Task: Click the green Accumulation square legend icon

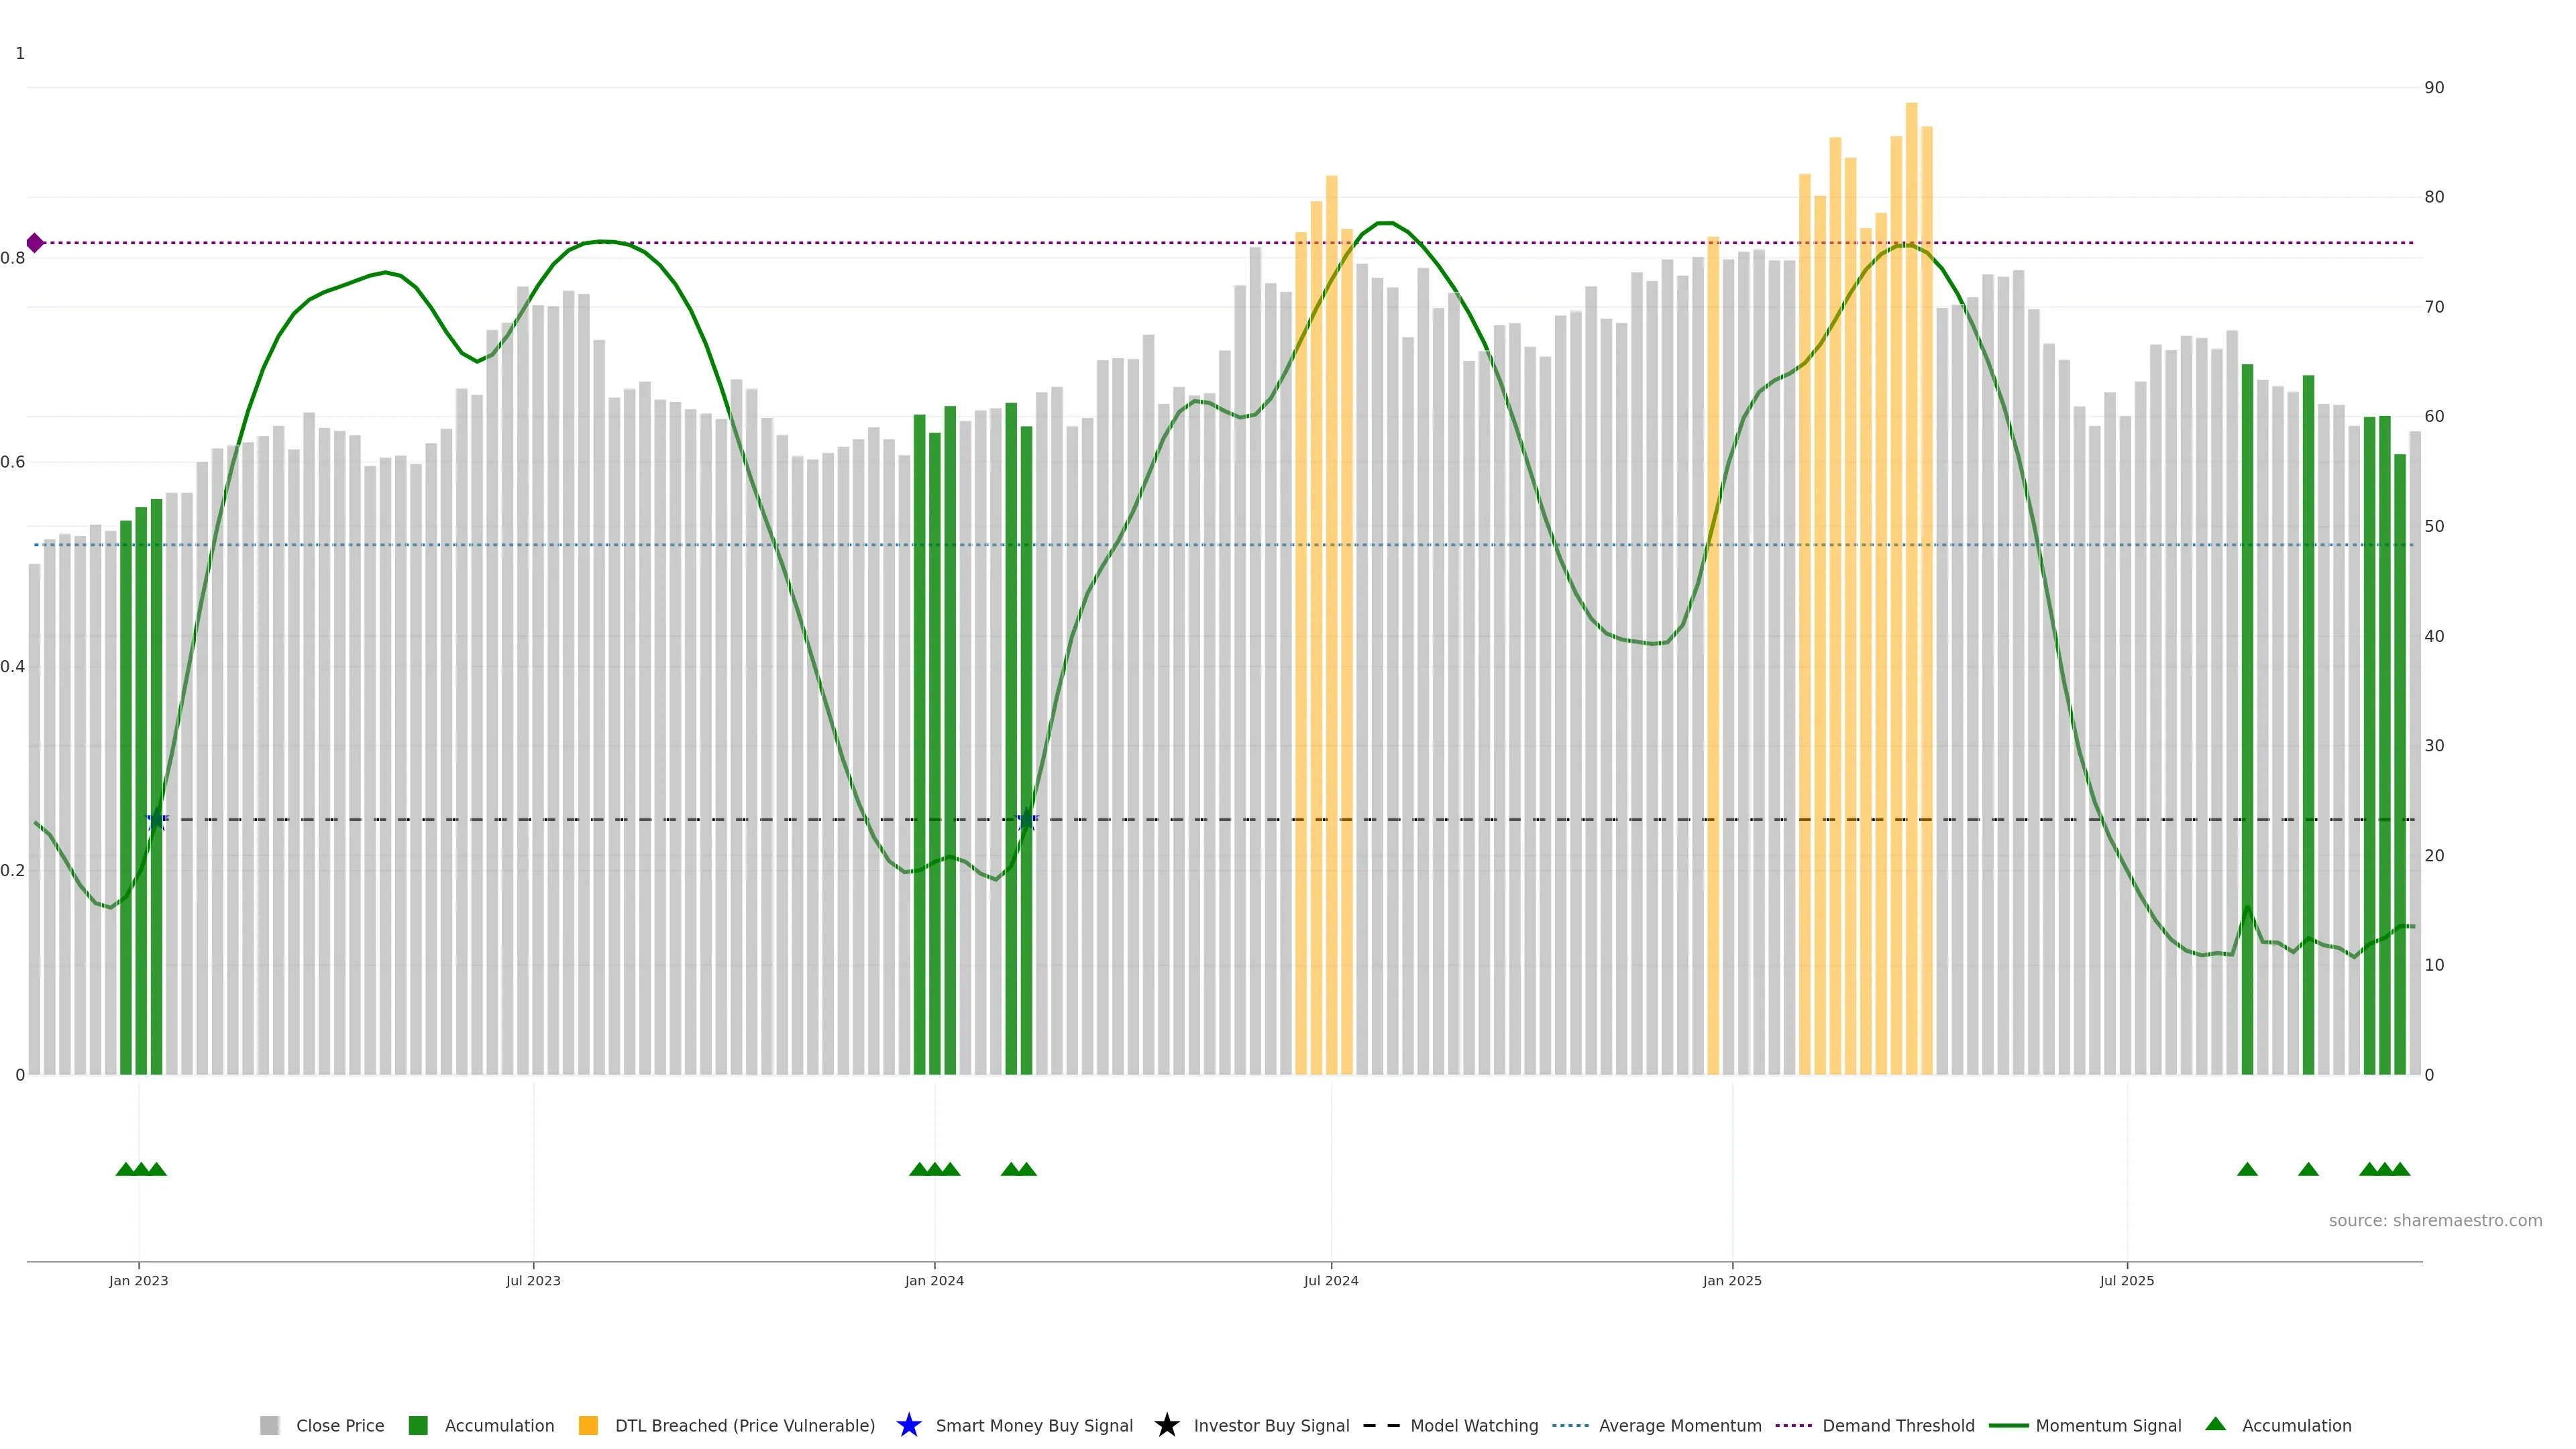Action: (x=418, y=1426)
